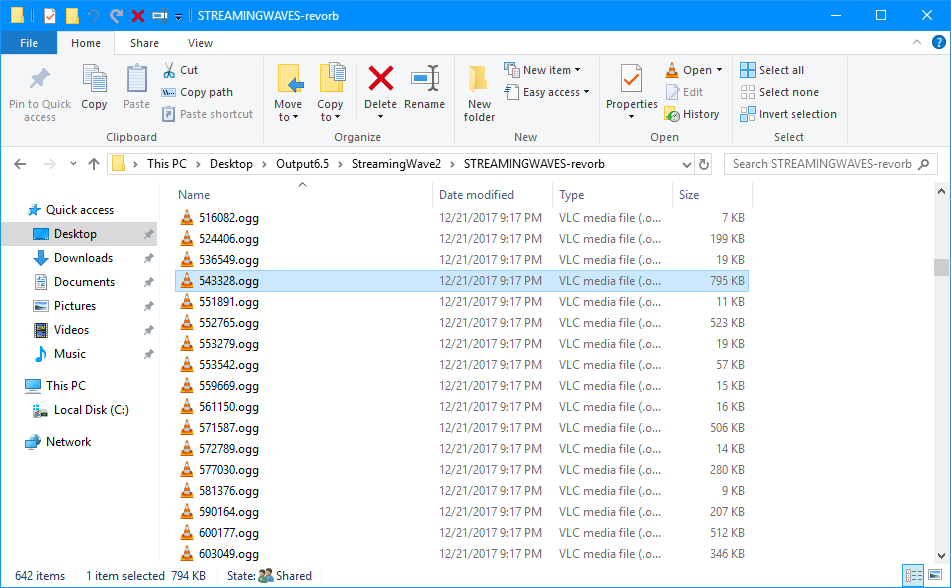The width and height of the screenshot is (951, 588).
Task: Open Properties of the selected file
Action: click(631, 90)
